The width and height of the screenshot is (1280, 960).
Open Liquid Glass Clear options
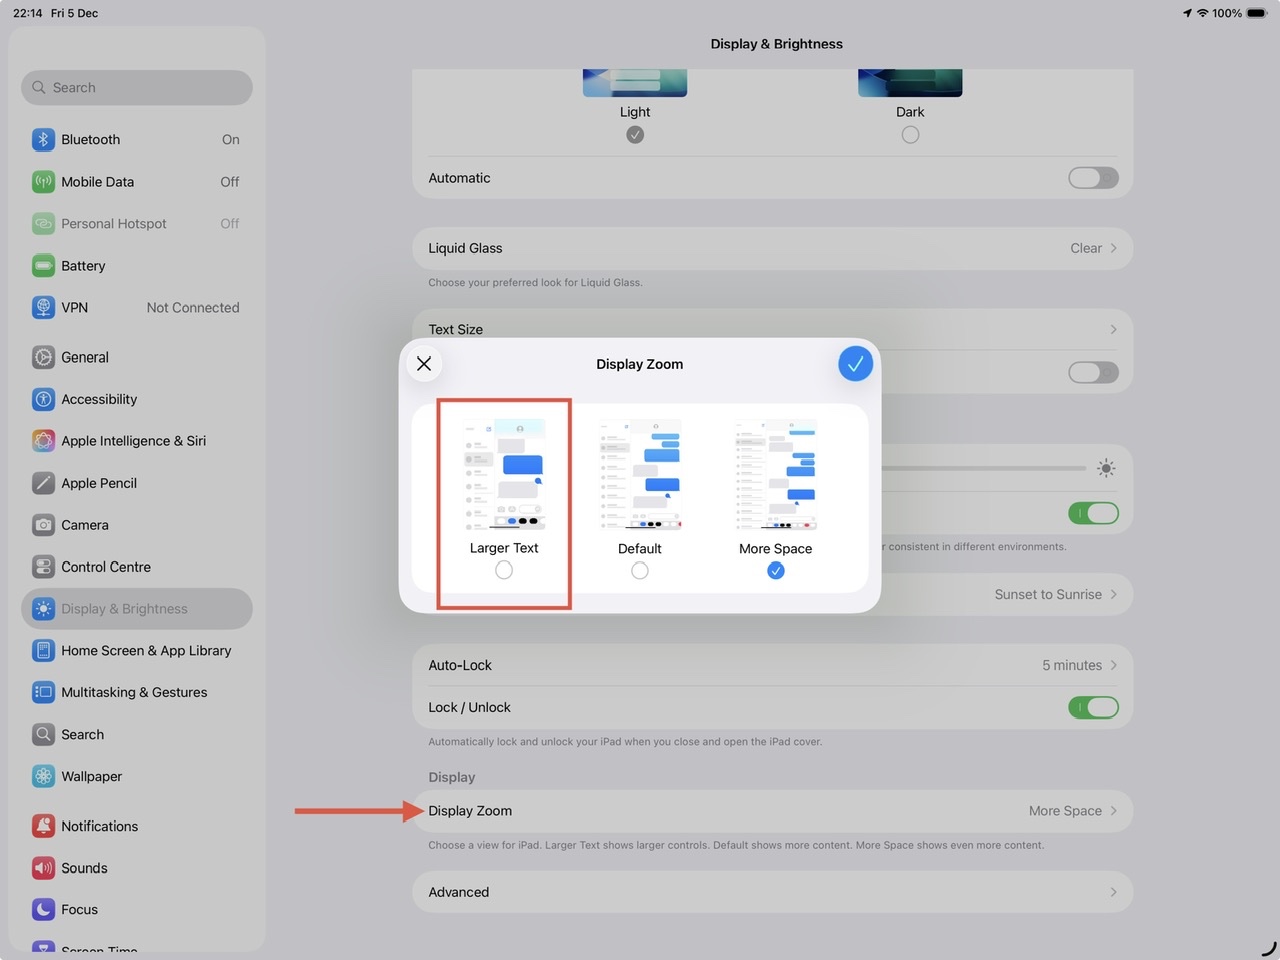772,248
